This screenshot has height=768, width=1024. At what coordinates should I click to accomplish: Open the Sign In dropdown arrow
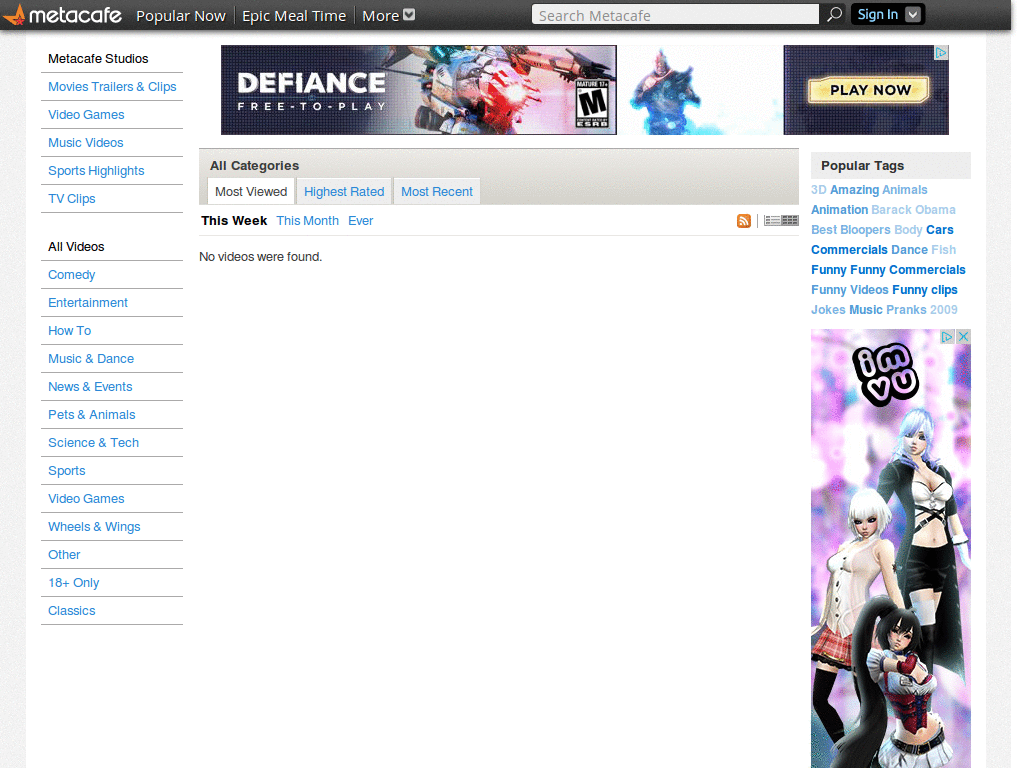click(x=913, y=14)
